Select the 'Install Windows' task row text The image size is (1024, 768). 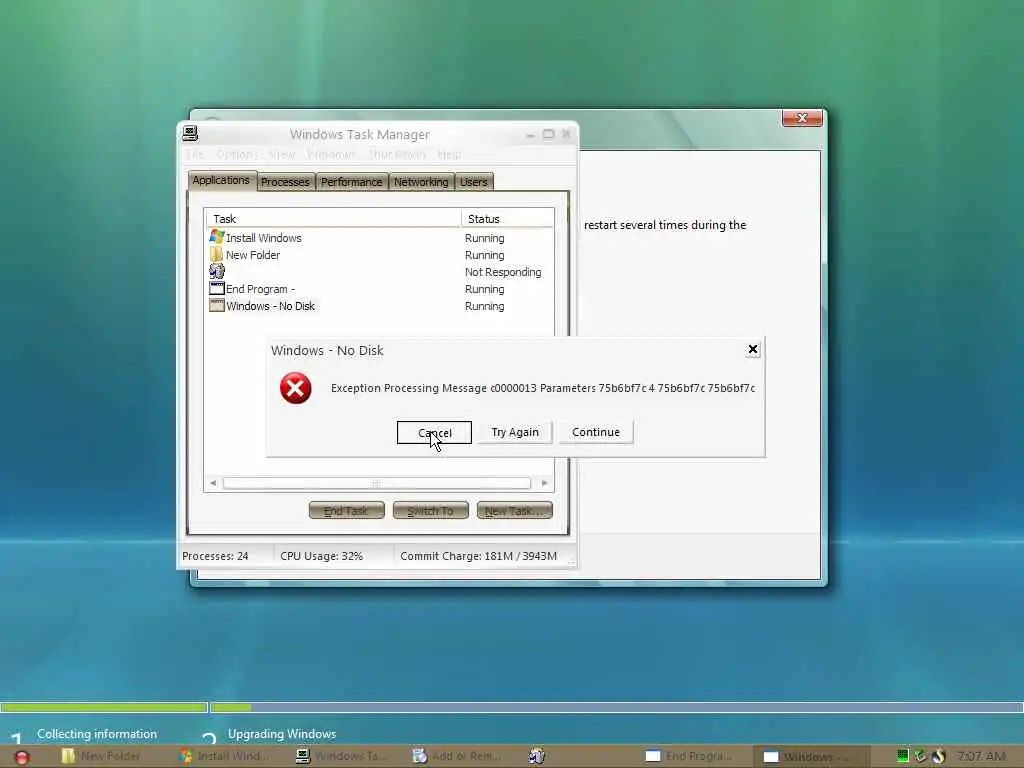[x=264, y=238]
